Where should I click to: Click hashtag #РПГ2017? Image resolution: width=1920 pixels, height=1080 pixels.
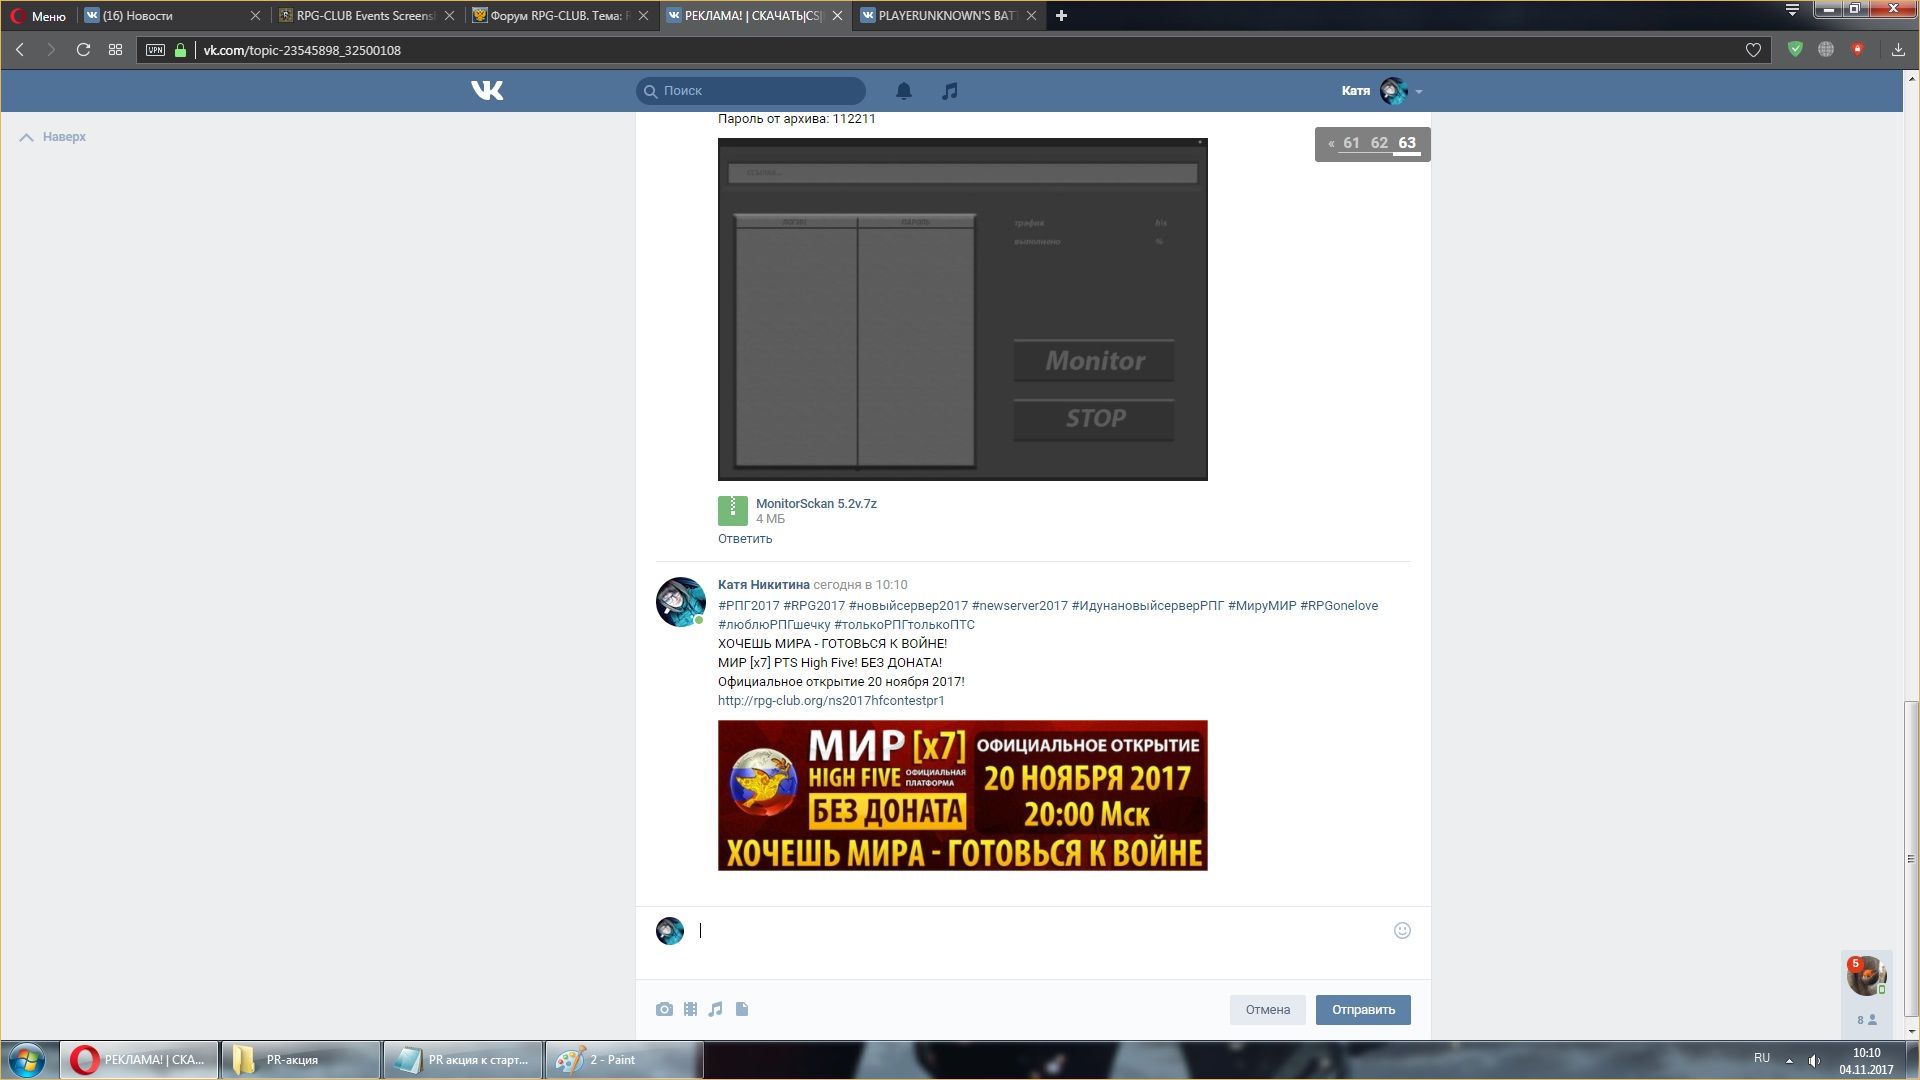[x=749, y=606]
